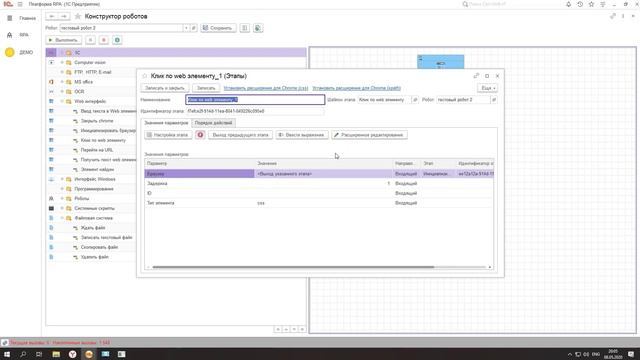Click the parameters table horizontal scrollbar
The image size is (640, 360).
(293, 267)
